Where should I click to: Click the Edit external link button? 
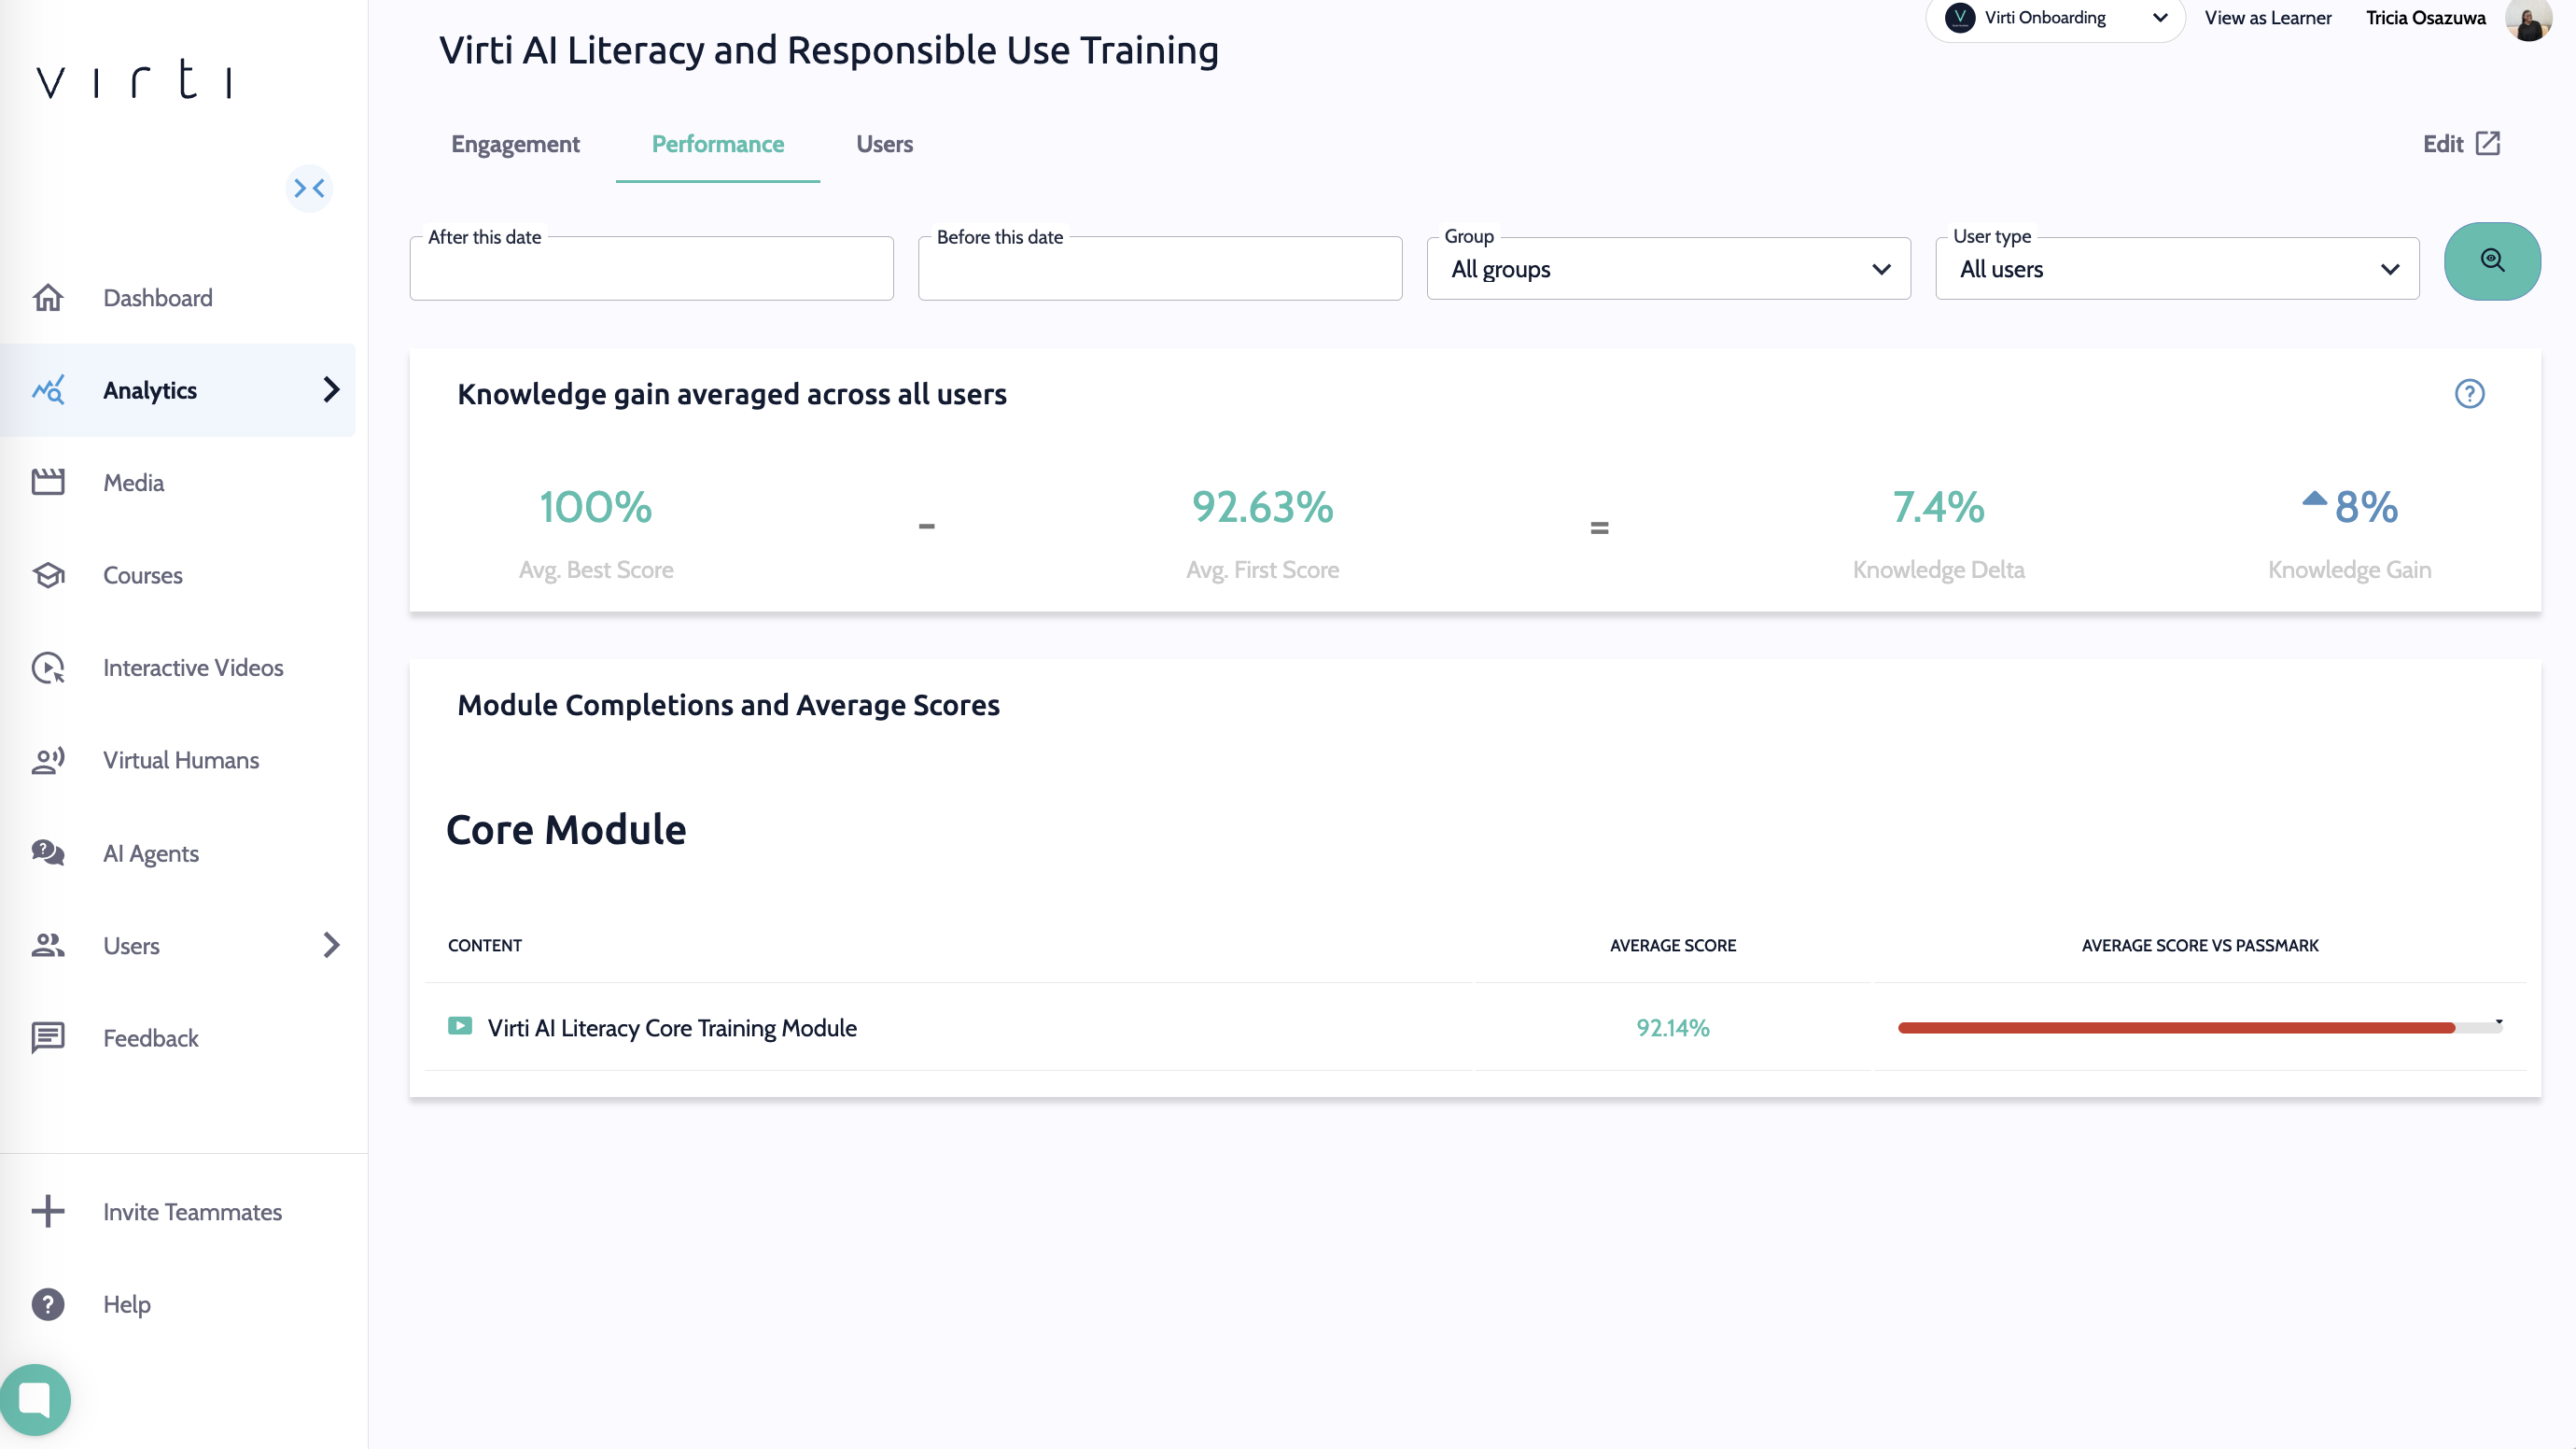tap(2460, 144)
